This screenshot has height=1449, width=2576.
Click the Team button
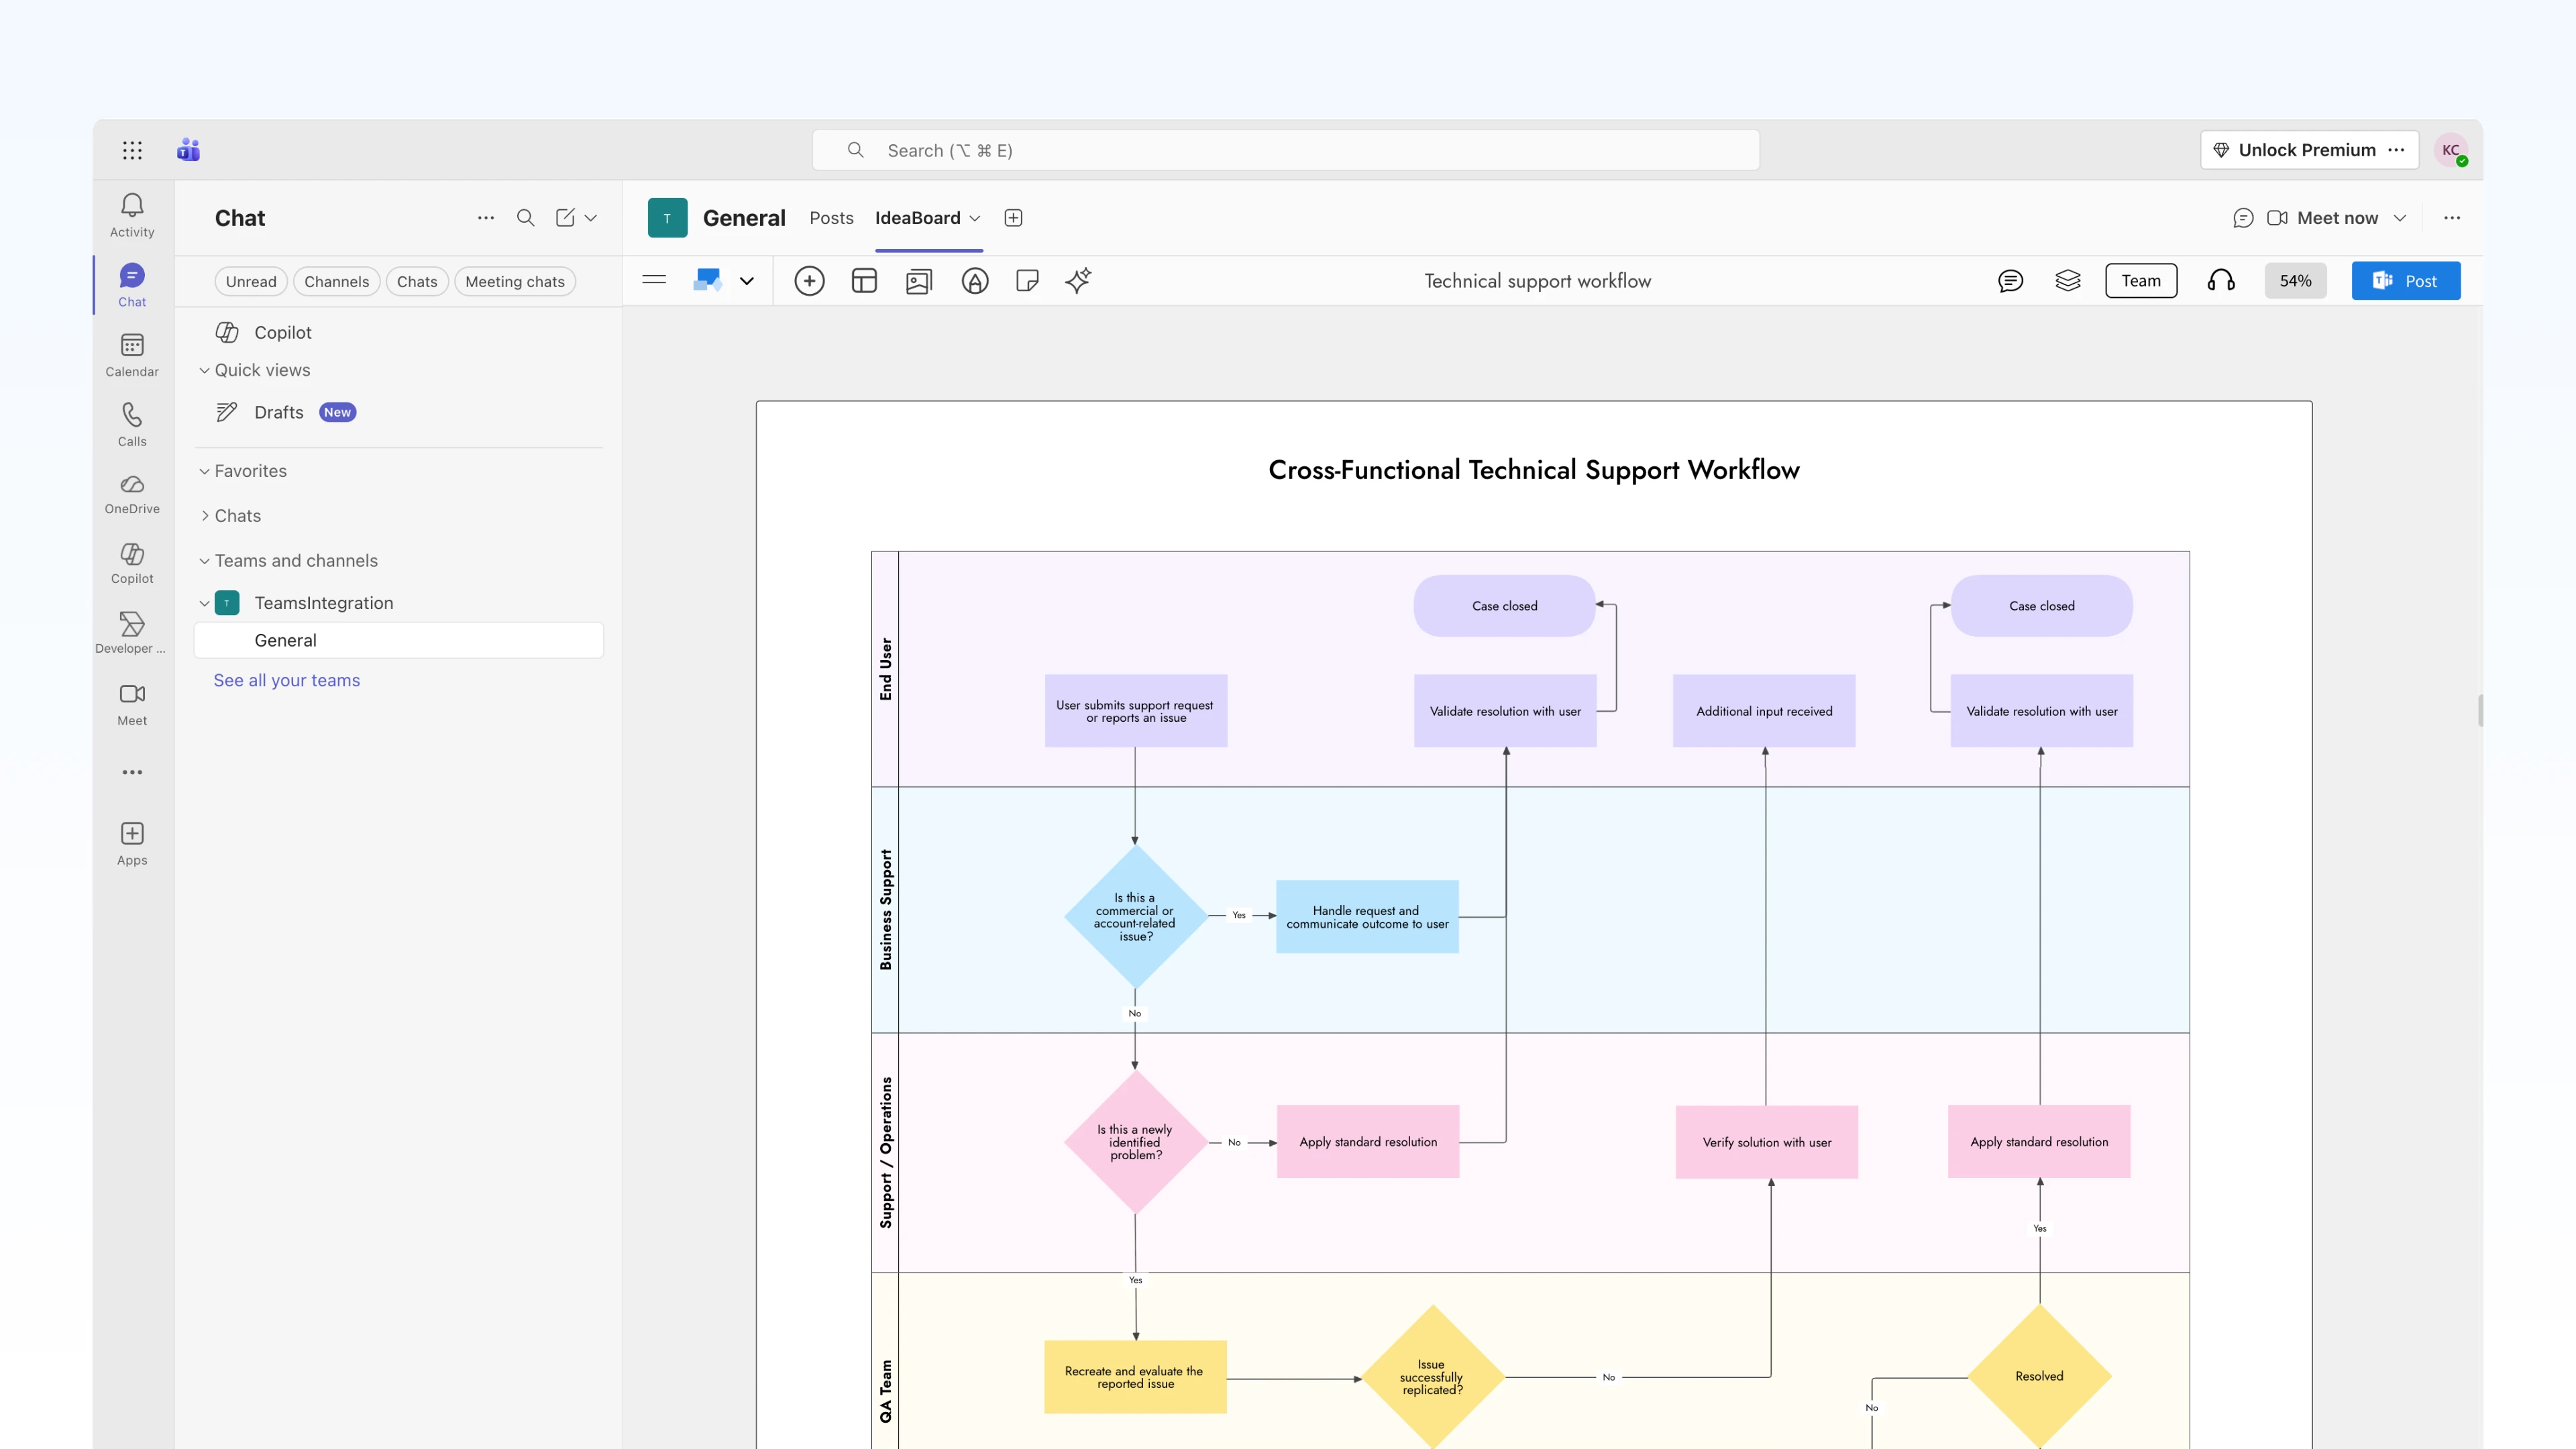tap(2141, 281)
